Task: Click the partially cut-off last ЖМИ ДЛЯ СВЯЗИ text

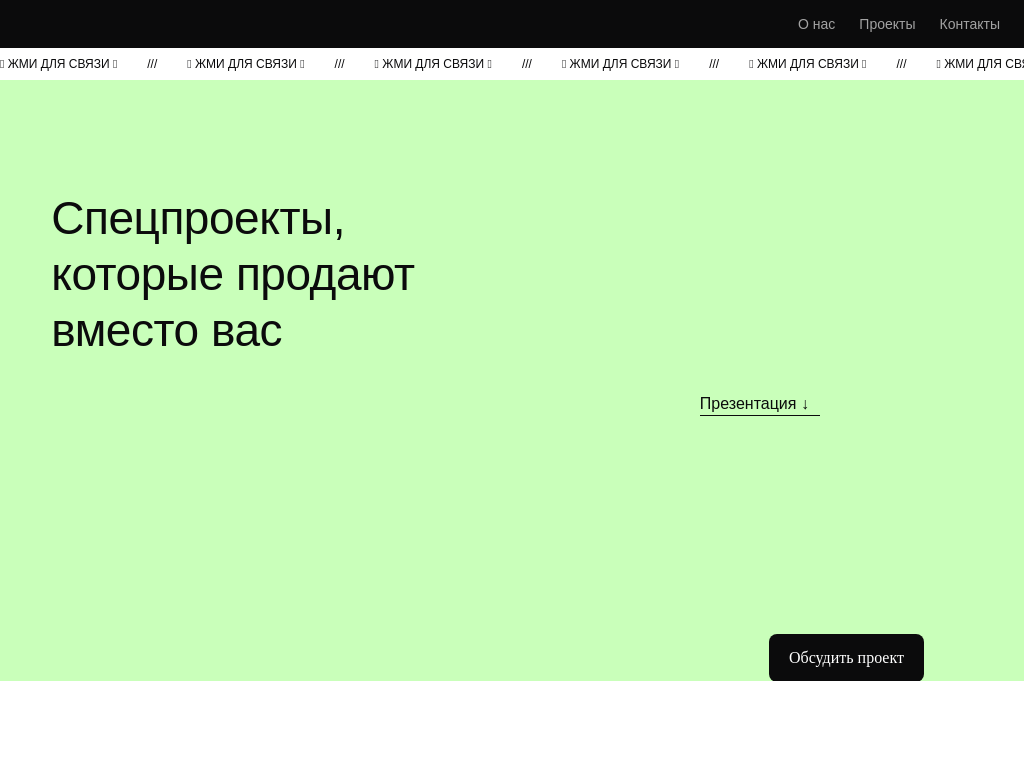Action: click(x=984, y=64)
